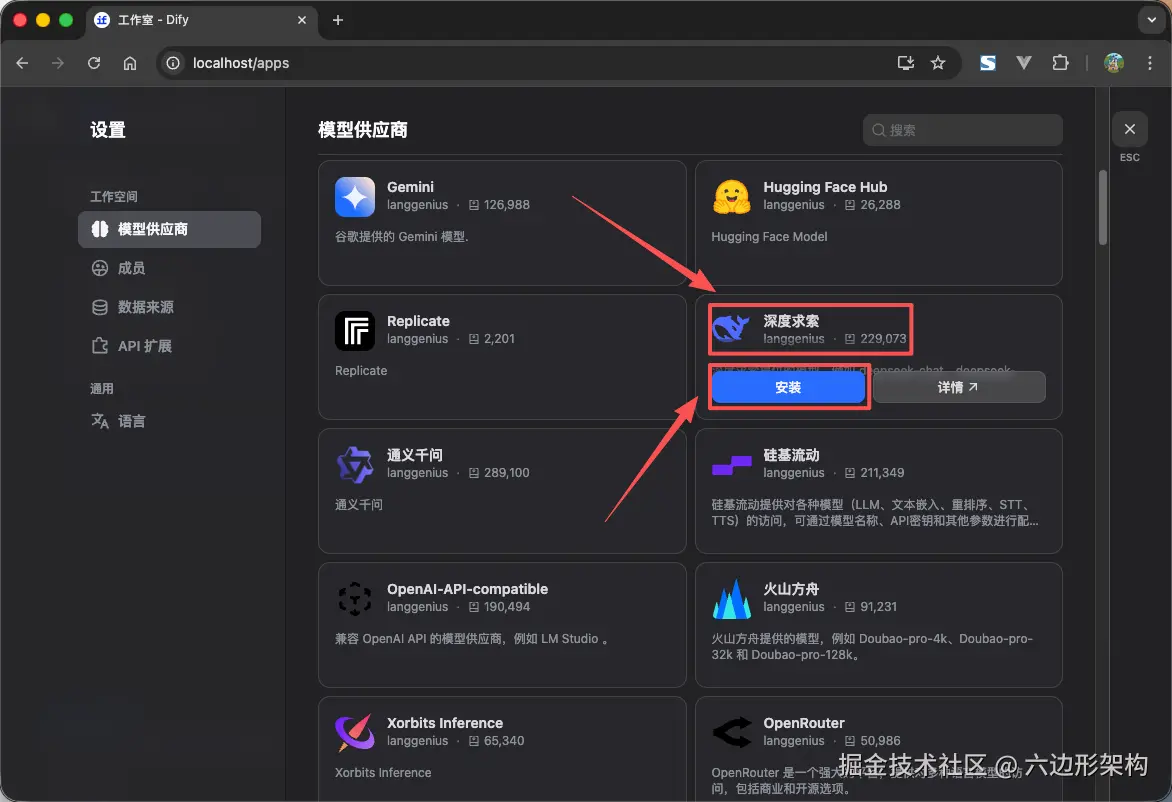Open API 扩展 settings section
The height and width of the screenshot is (802, 1172).
pos(170,346)
